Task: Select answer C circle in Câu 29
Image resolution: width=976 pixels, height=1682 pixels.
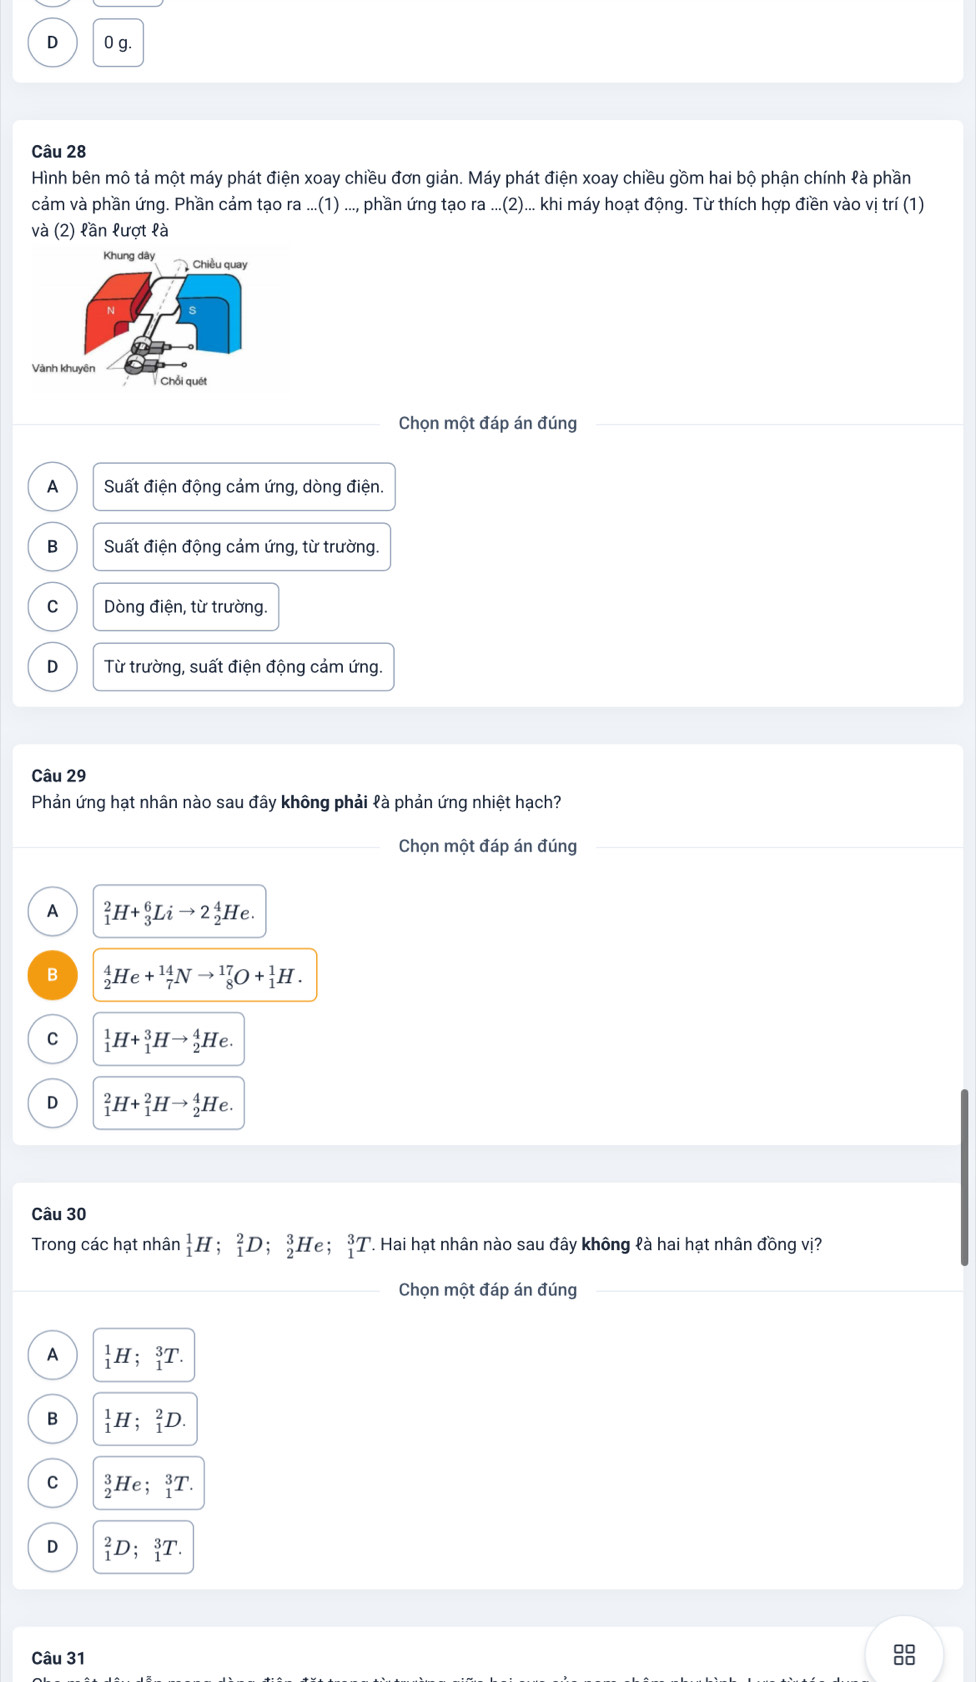Action: click(x=53, y=1039)
